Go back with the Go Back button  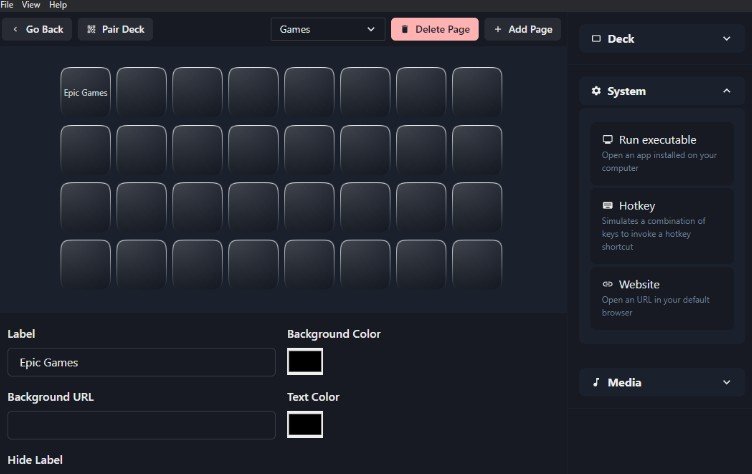click(x=37, y=29)
